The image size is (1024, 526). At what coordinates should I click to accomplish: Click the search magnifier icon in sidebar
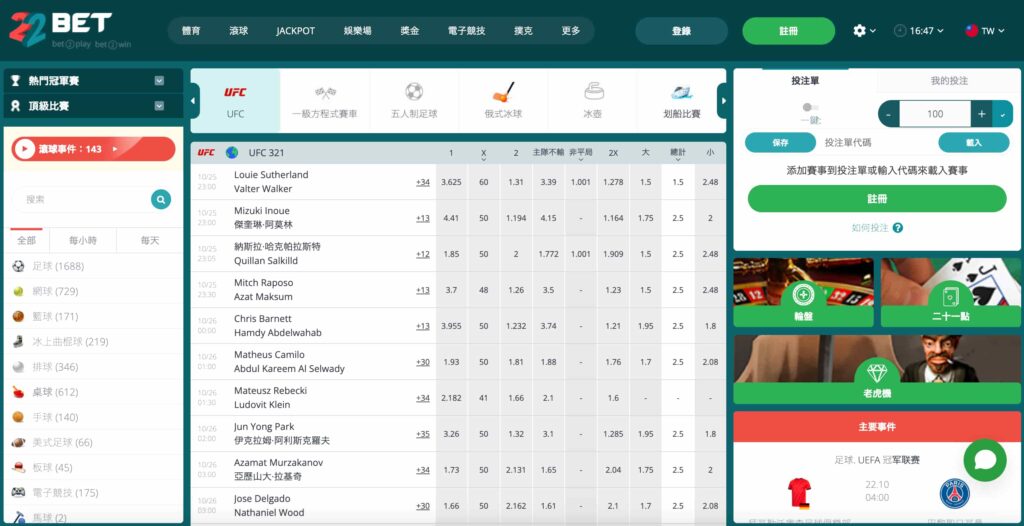point(161,200)
